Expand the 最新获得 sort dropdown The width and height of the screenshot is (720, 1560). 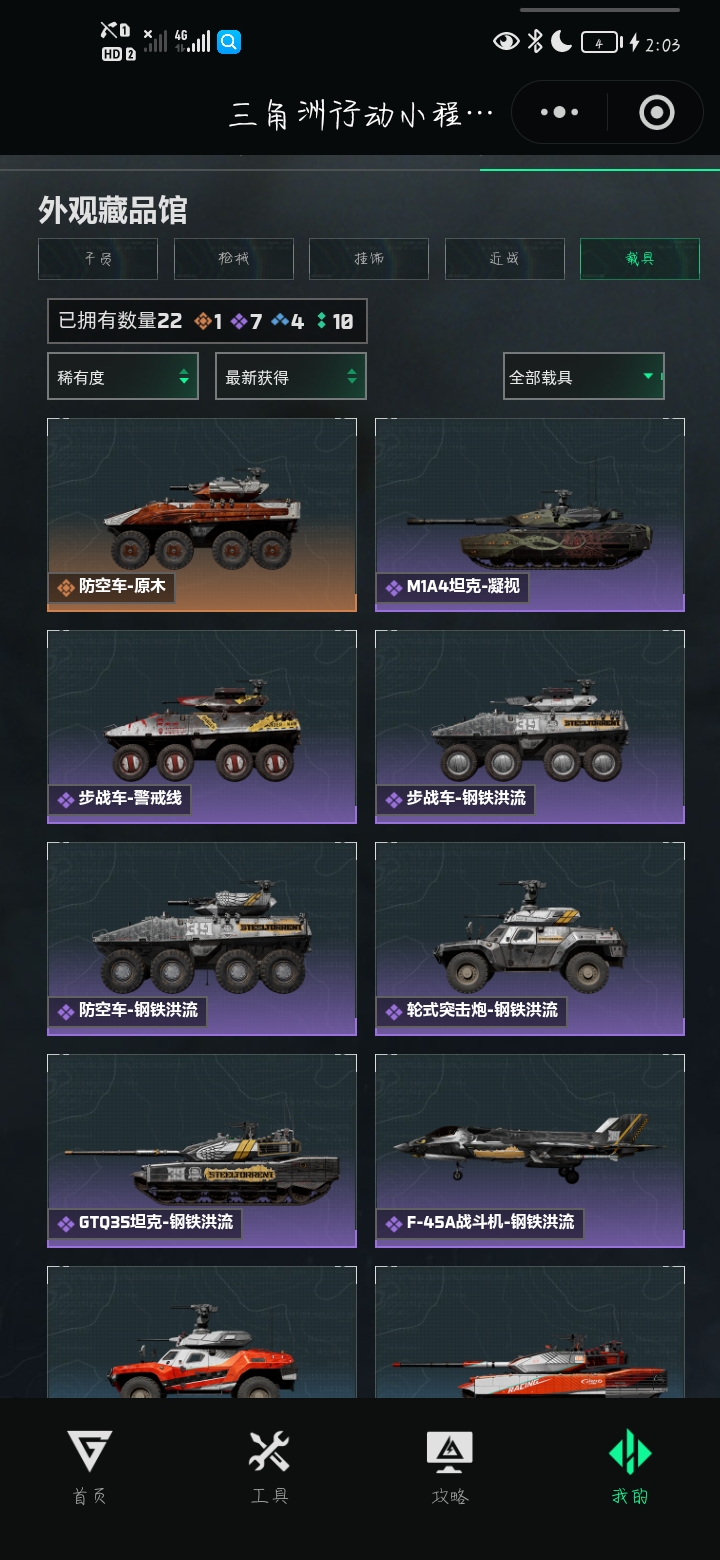pos(291,377)
